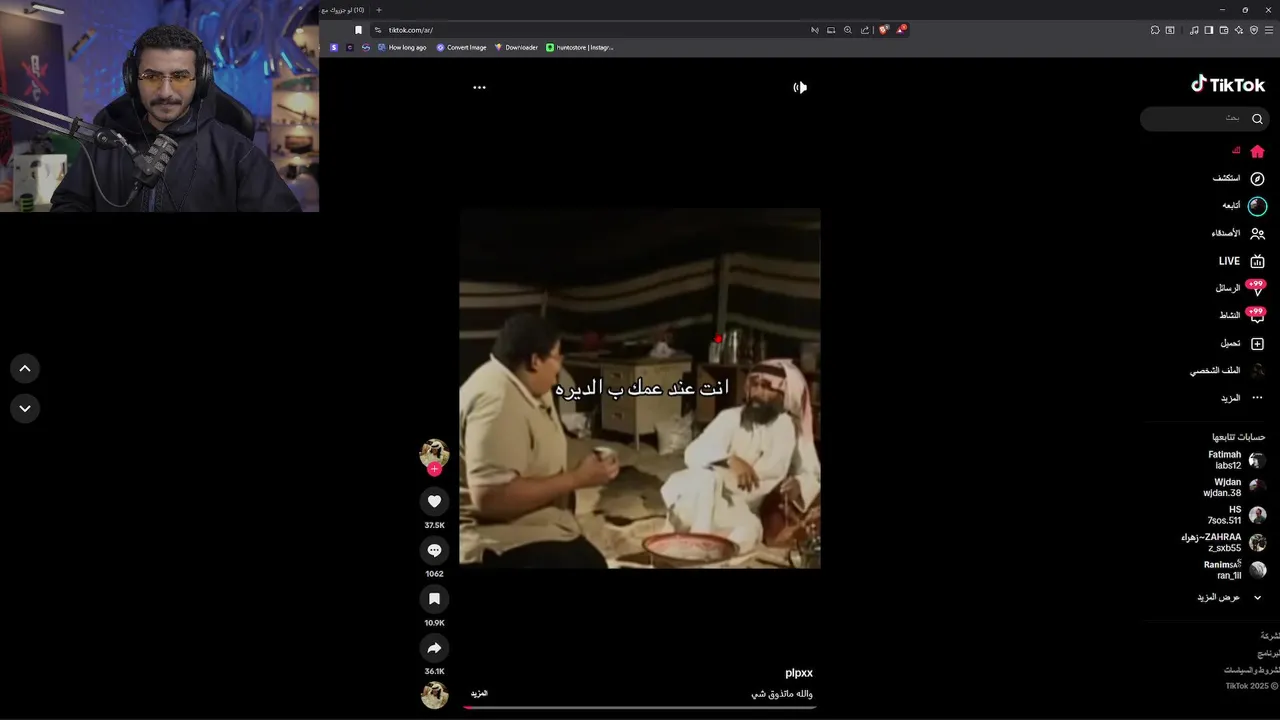This screenshot has width=1280, height=720.
Task: Open the More (المزيد) sidebar menu
Action: click(x=1241, y=398)
